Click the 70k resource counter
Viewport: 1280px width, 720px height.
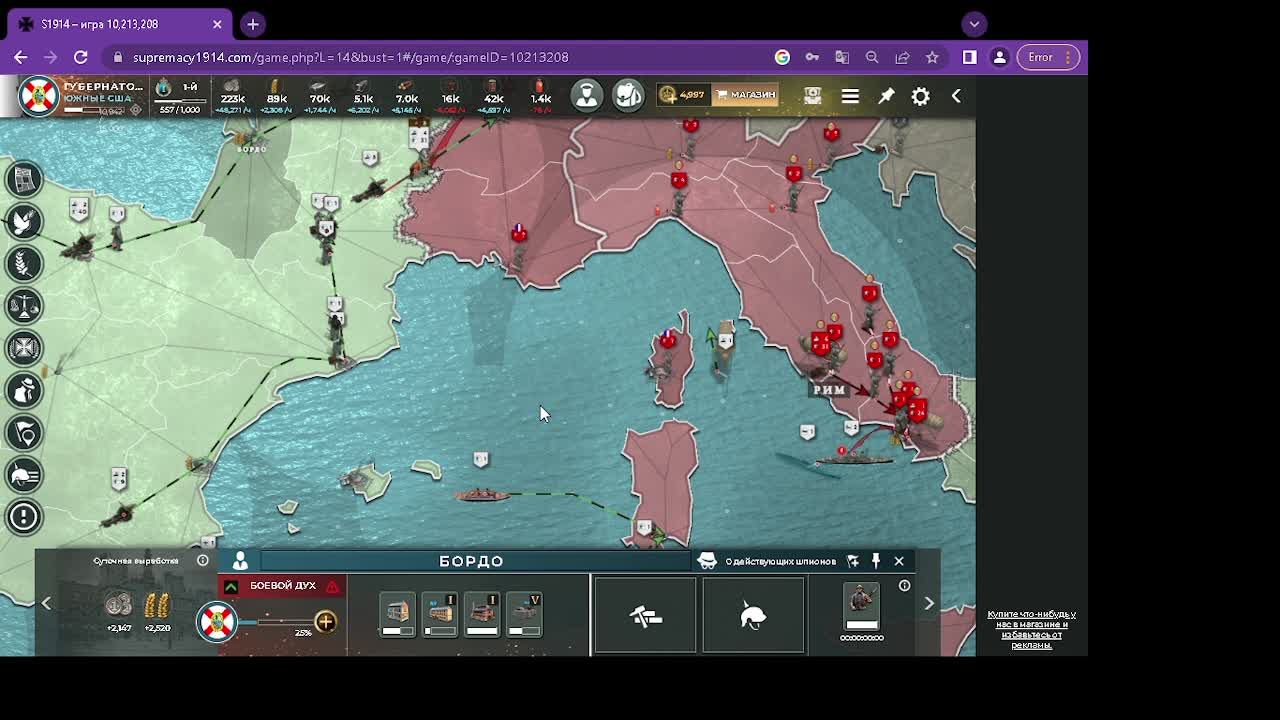(319, 97)
